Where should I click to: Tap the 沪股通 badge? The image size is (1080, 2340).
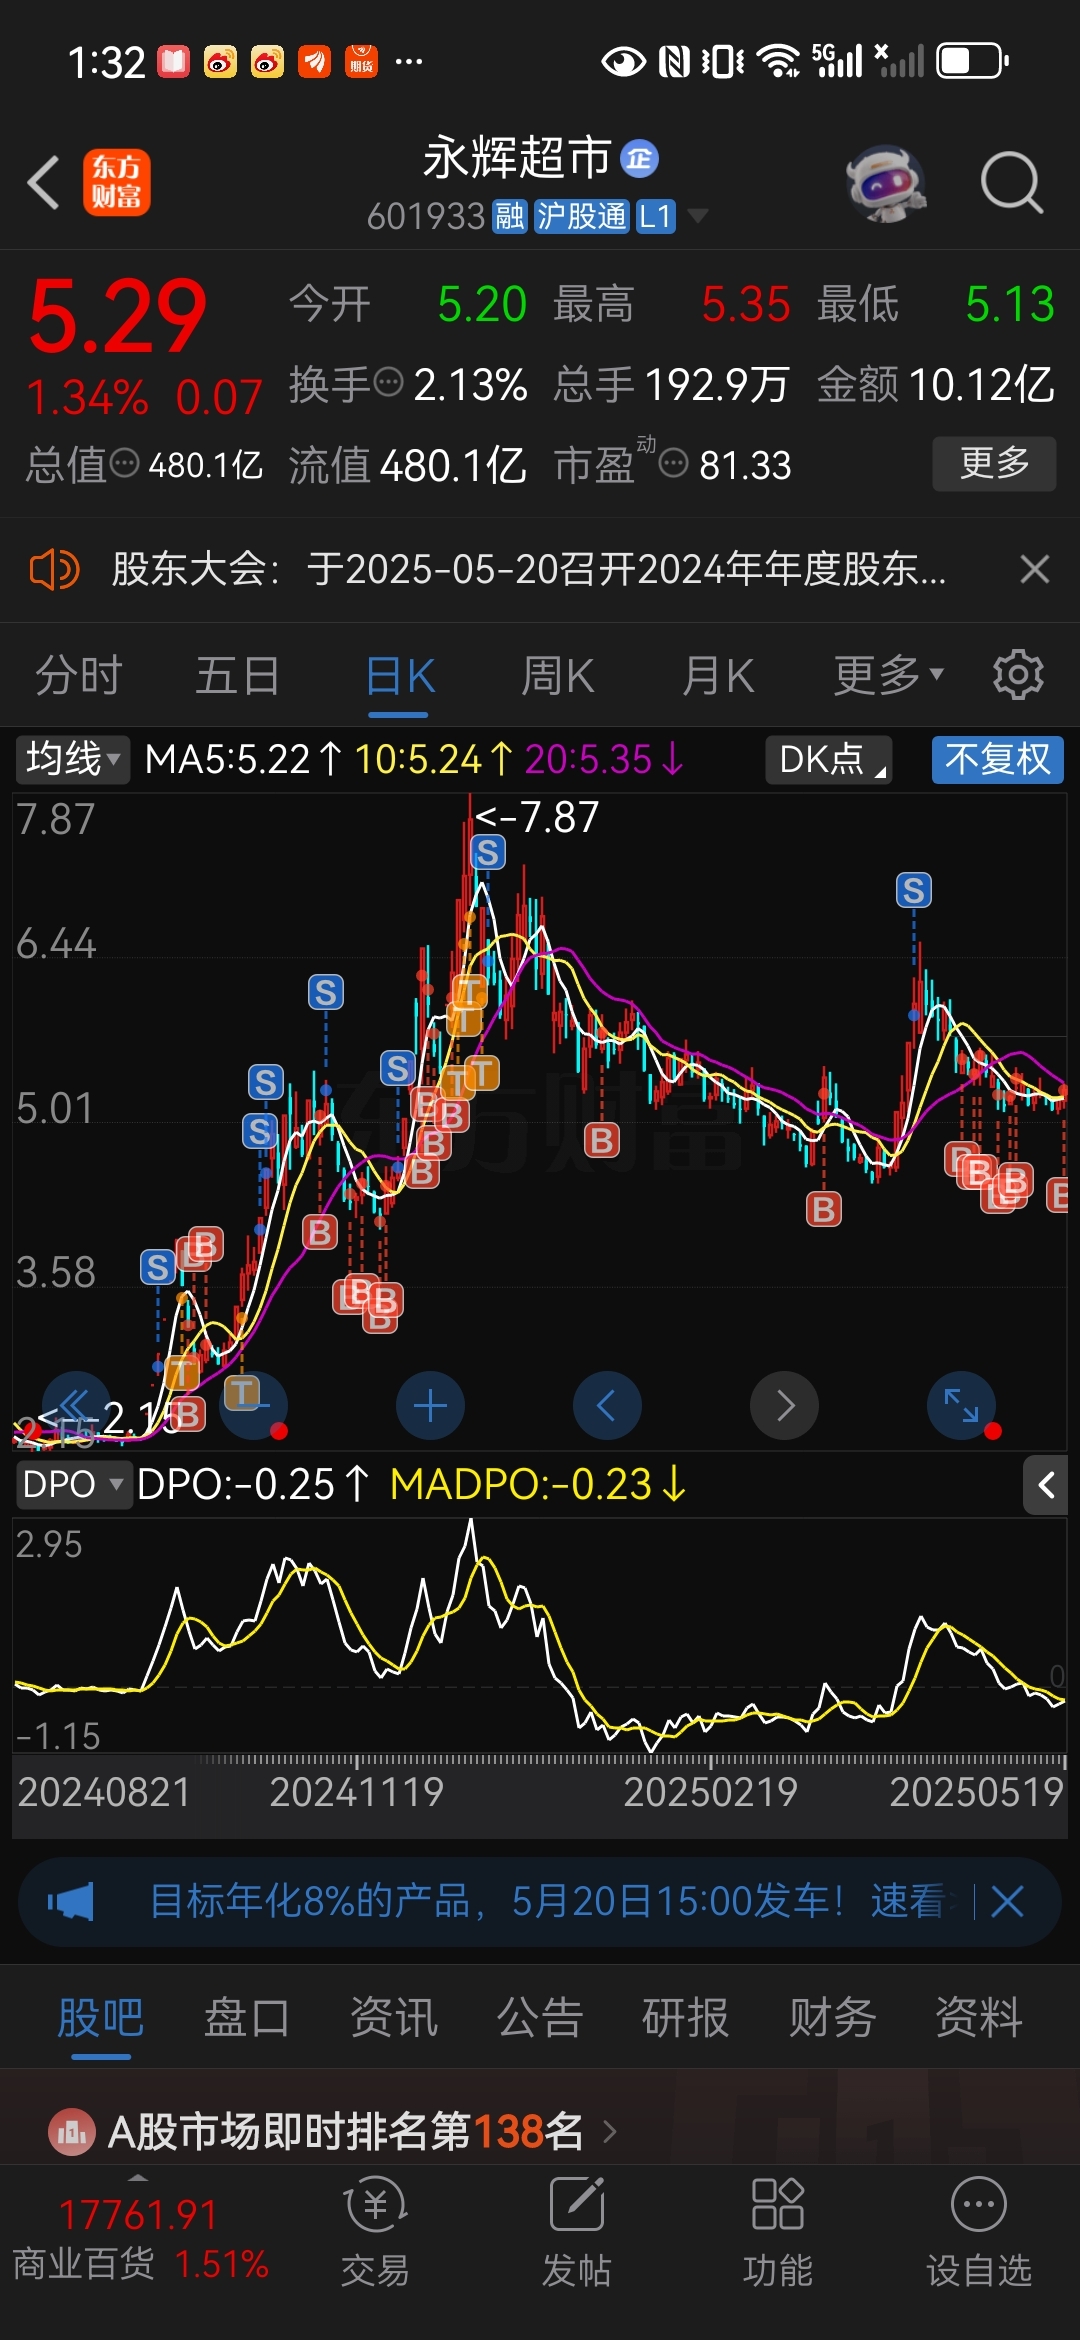tap(581, 216)
